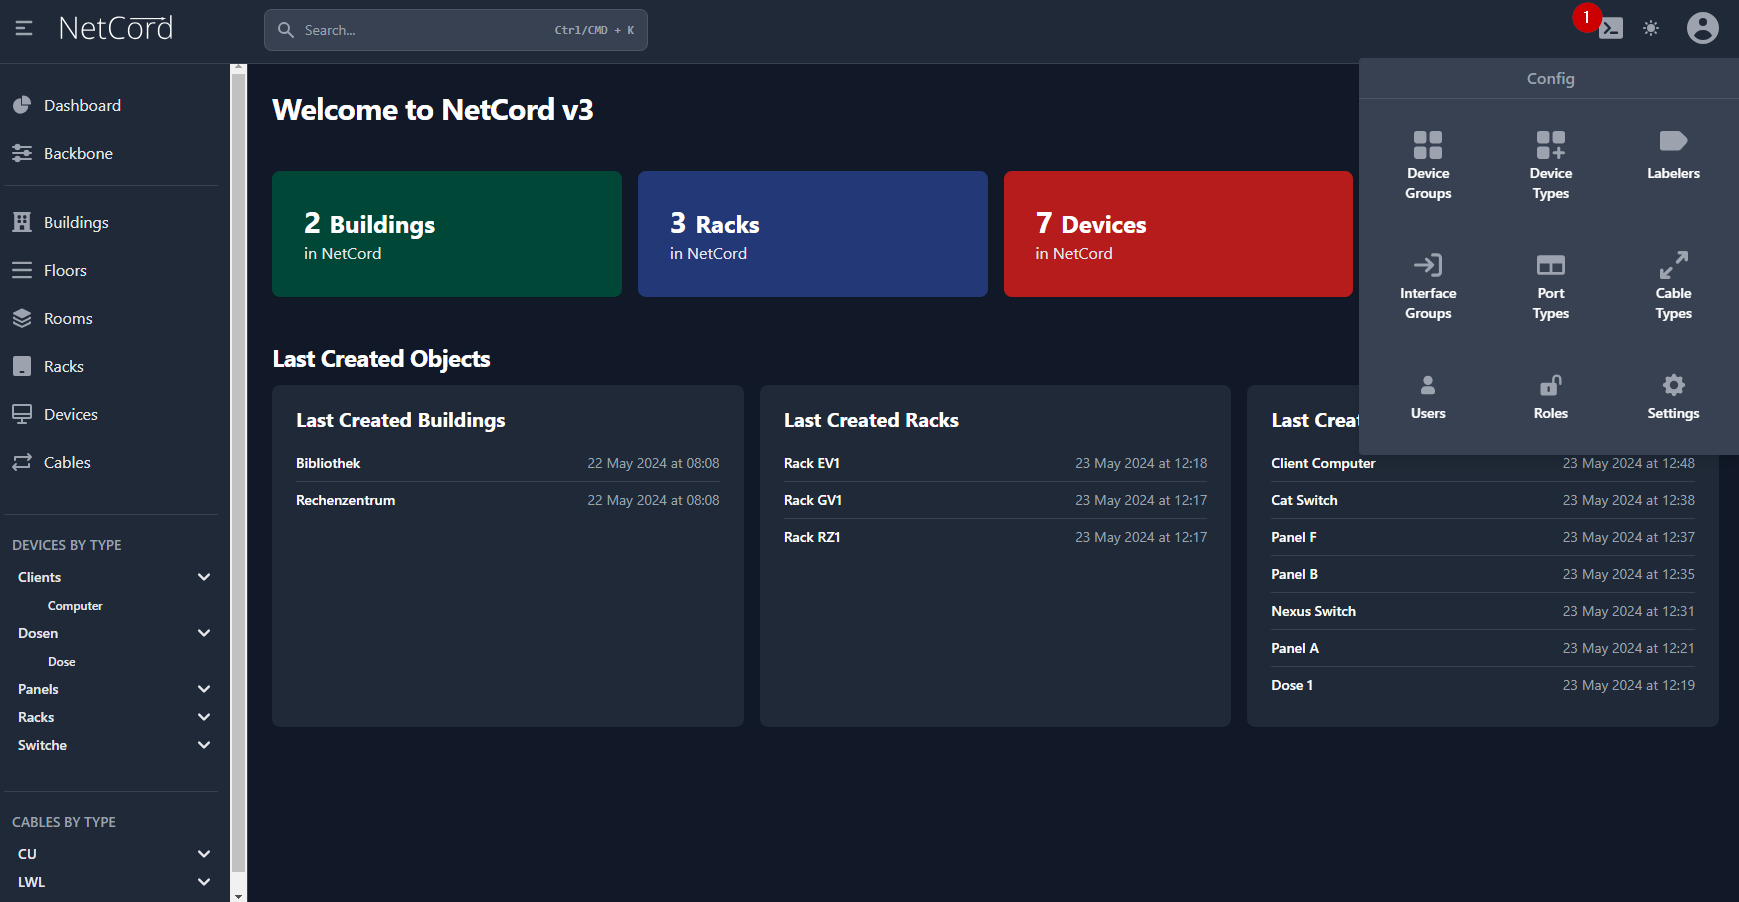Toggle light/dark theme sun icon
The width and height of the screenshot is (1739, 902).
pyautogui.click(x=1651, y=29)
